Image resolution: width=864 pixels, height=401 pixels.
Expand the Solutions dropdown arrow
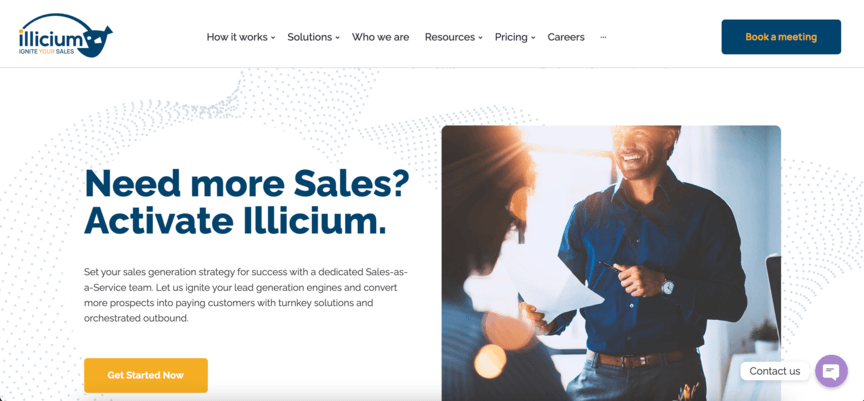tap(337, 37)
